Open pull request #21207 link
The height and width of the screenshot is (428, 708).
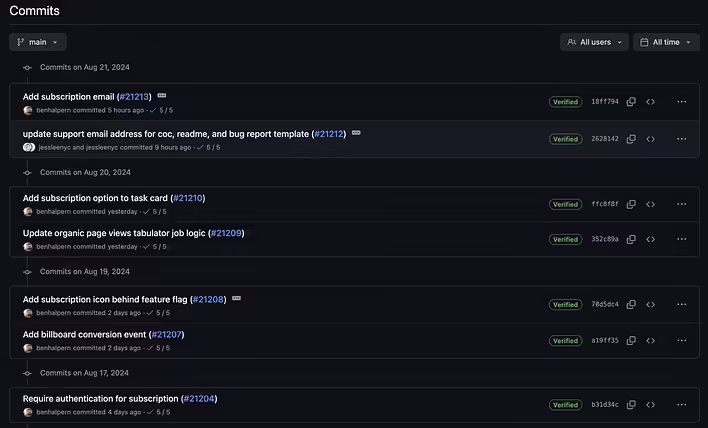pos(167,335)
